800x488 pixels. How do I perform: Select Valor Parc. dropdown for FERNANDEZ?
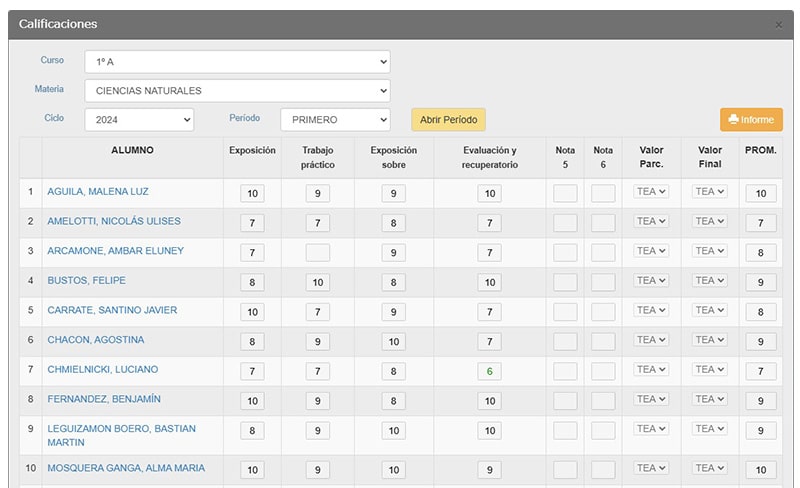click(651, 399)
